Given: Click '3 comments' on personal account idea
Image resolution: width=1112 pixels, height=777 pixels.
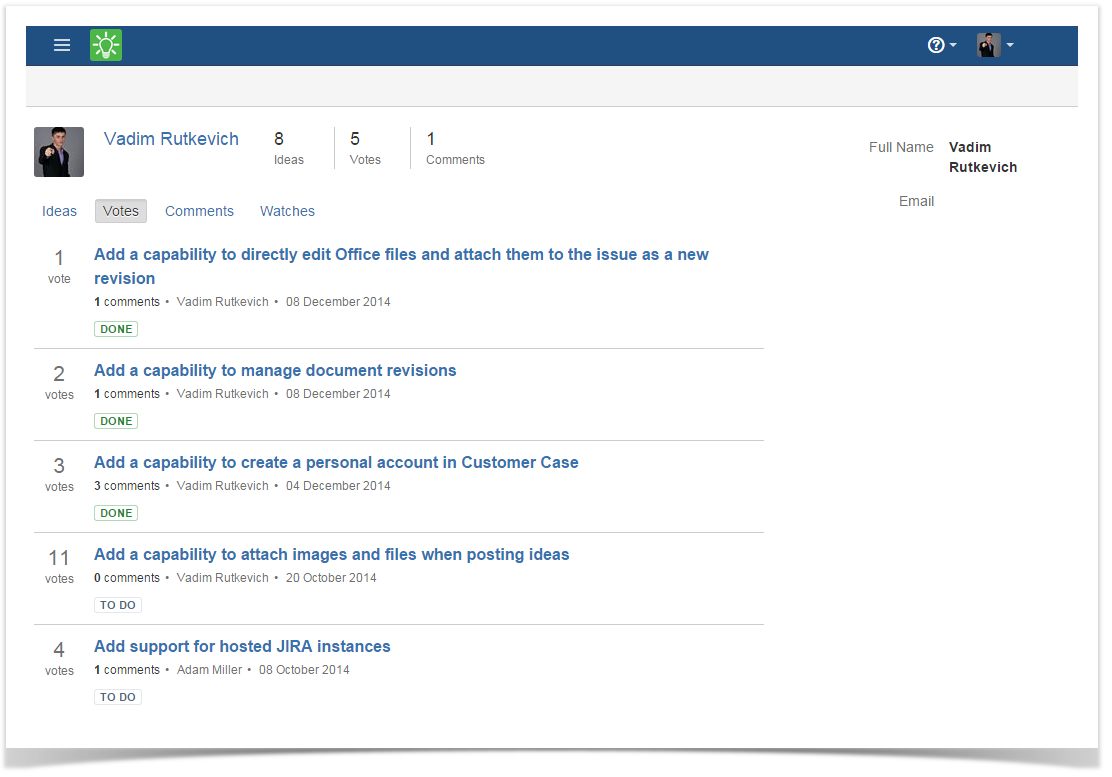Looking at the screenshot, I should click(x=127, y=486).
